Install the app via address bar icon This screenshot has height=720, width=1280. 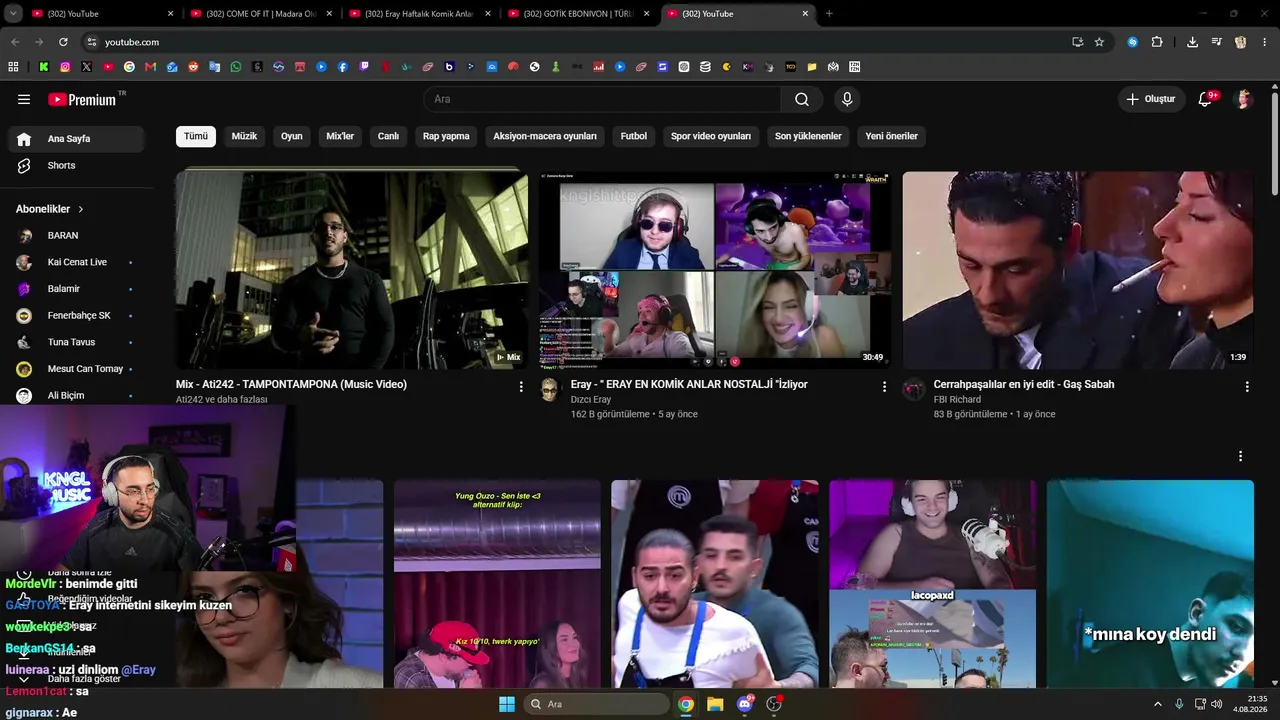point(1077,42)
